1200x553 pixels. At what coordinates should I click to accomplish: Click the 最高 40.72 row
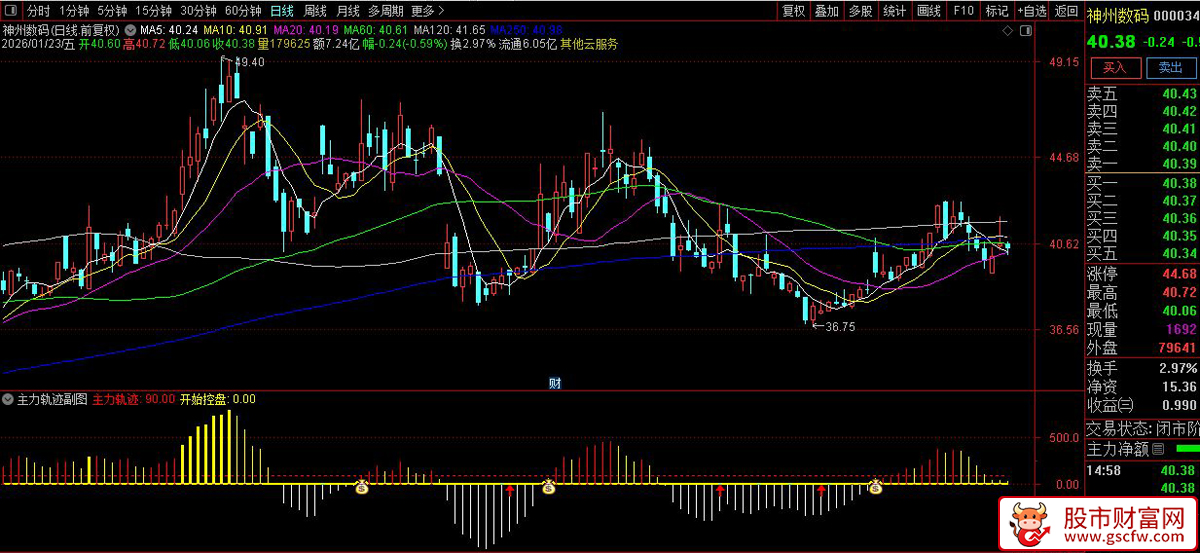click(x=1142, y=292)
